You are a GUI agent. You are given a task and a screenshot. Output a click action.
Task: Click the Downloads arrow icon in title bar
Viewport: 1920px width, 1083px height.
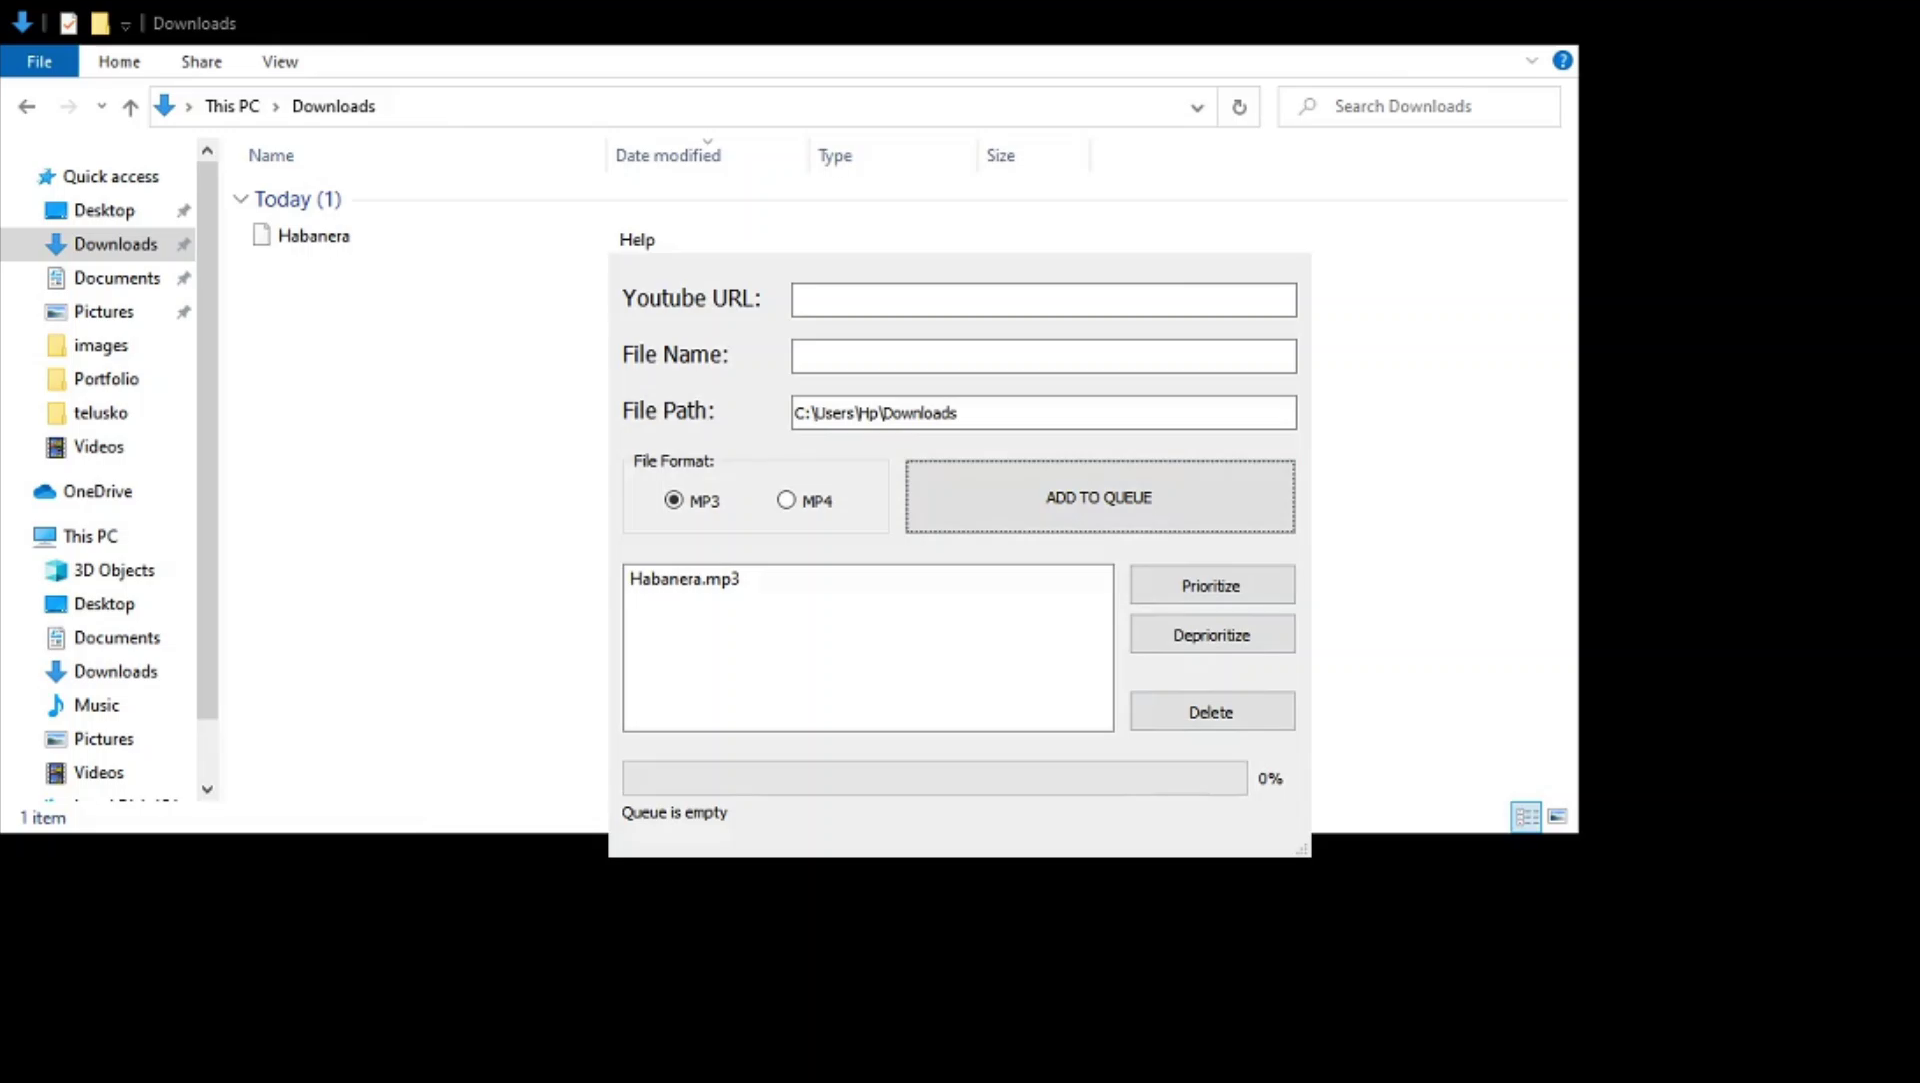click(x=22, y=22)
